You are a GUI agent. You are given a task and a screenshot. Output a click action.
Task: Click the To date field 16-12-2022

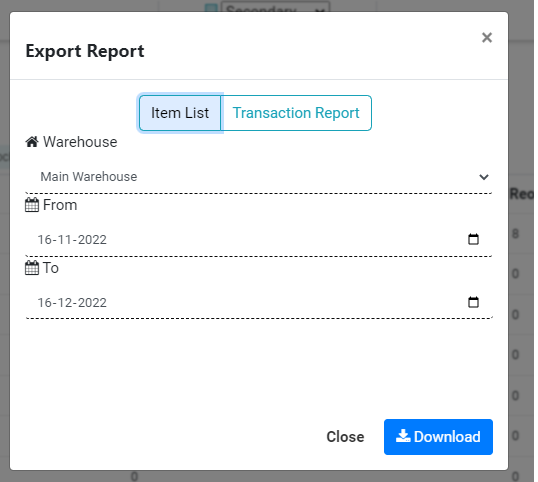(x=259, y=303)
